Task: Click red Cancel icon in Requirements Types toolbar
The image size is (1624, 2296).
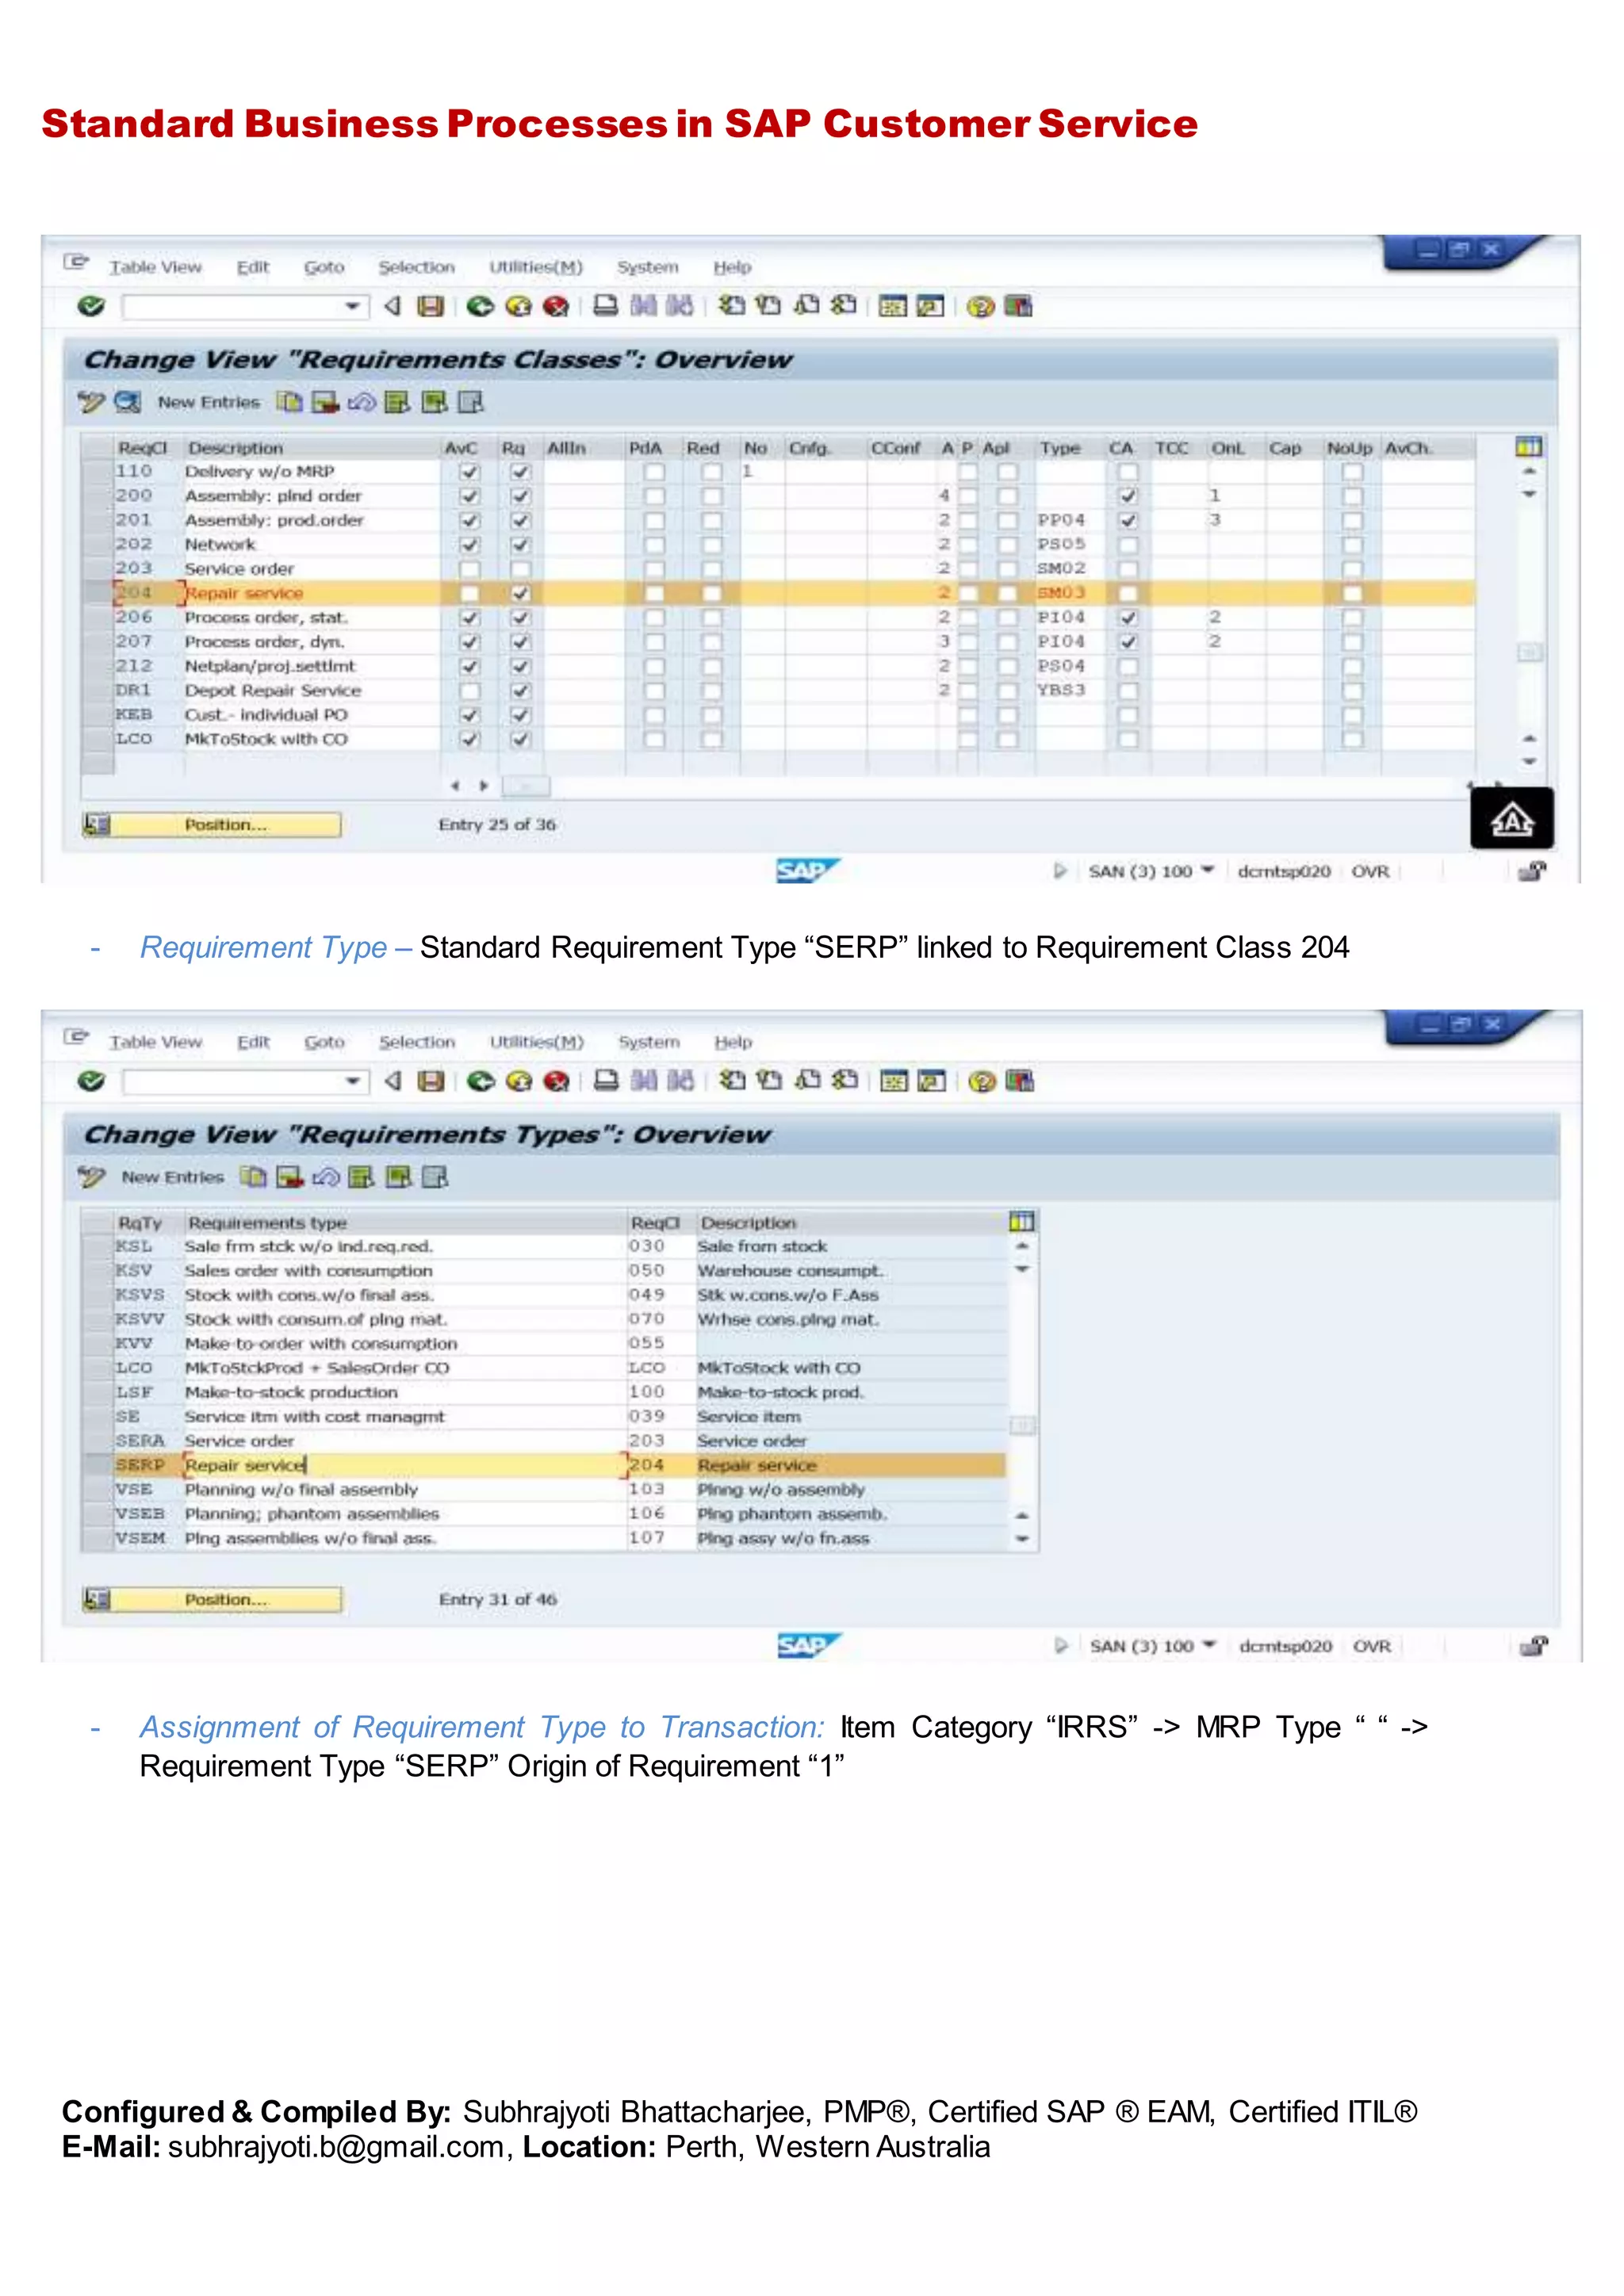Action: (x=557, y=1081)
